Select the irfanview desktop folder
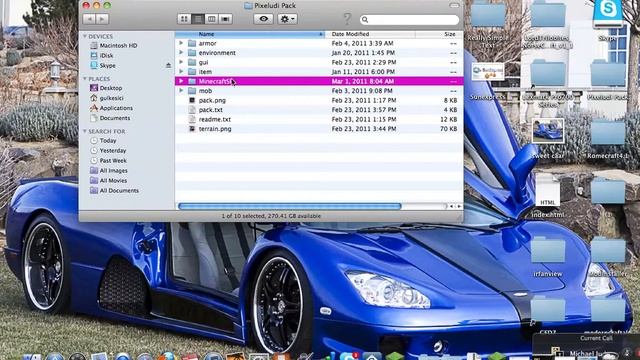Viewport: 640px width, 360px height. click(548, 256)
